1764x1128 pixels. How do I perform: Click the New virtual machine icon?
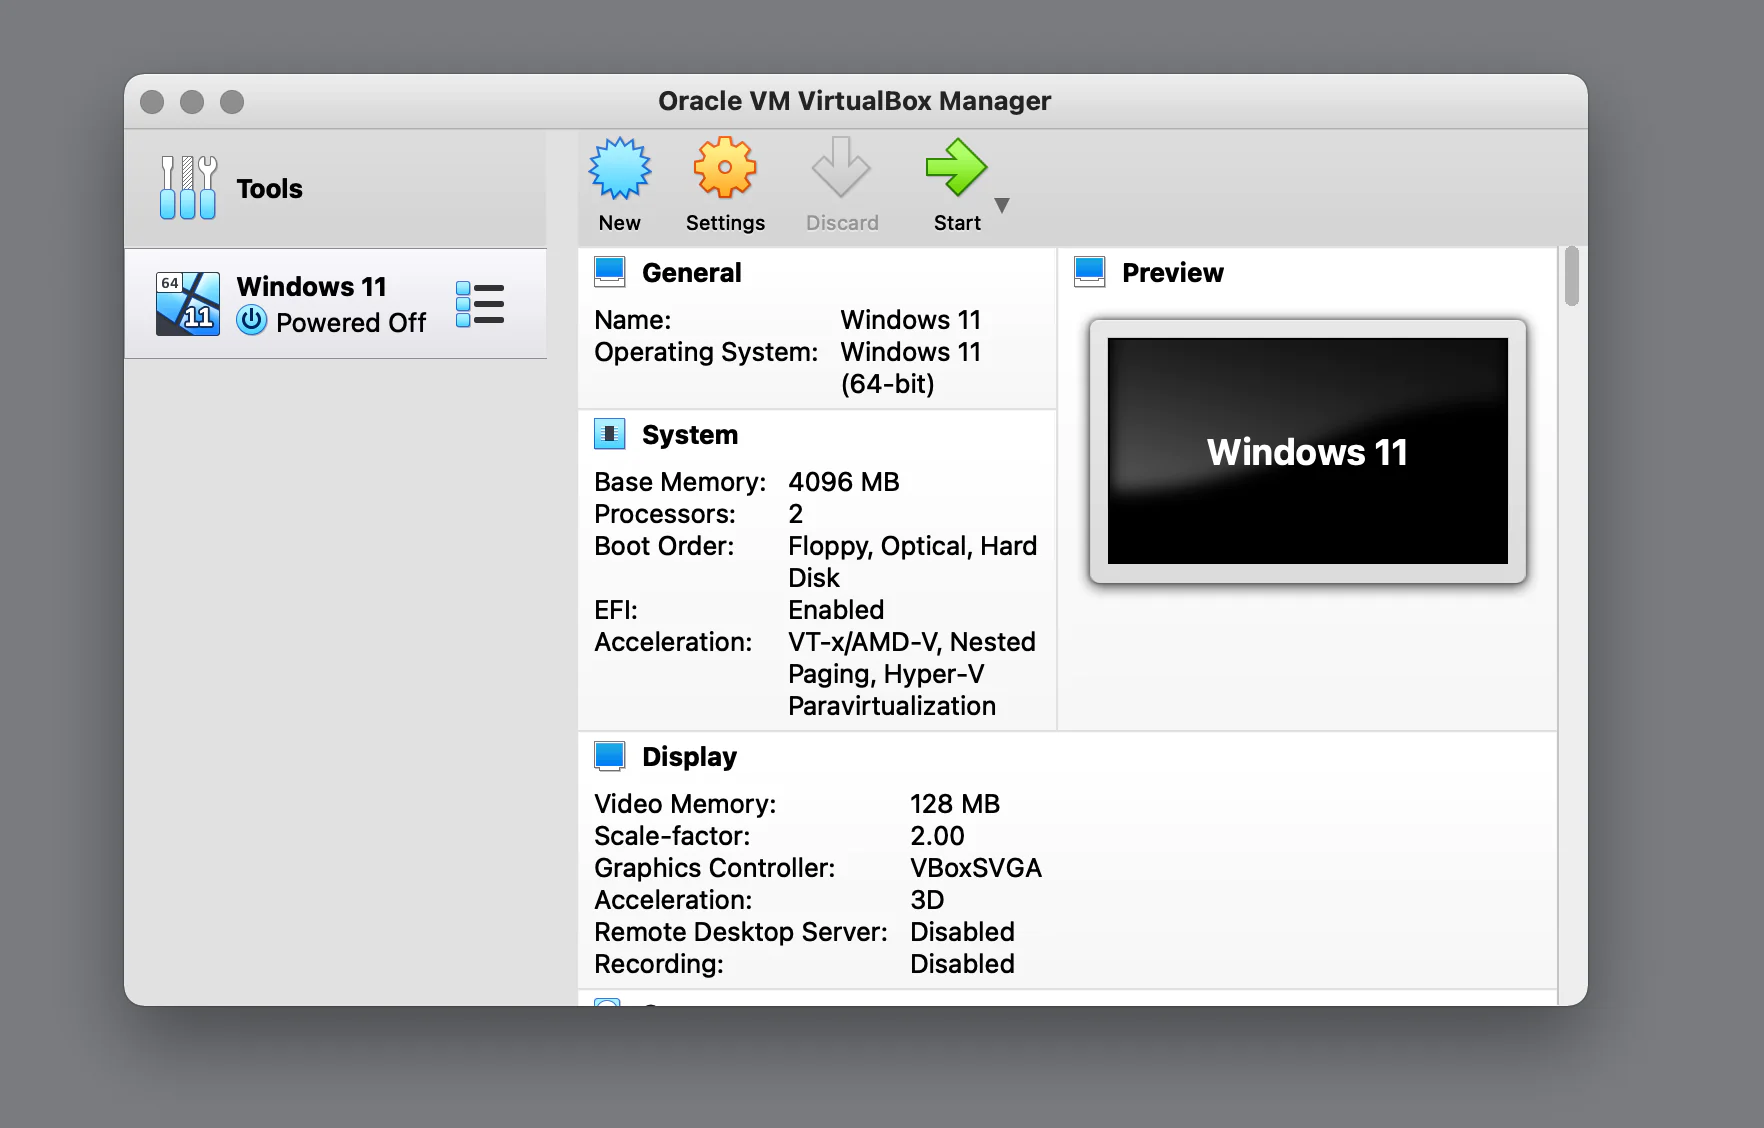[x=619, y=168]
